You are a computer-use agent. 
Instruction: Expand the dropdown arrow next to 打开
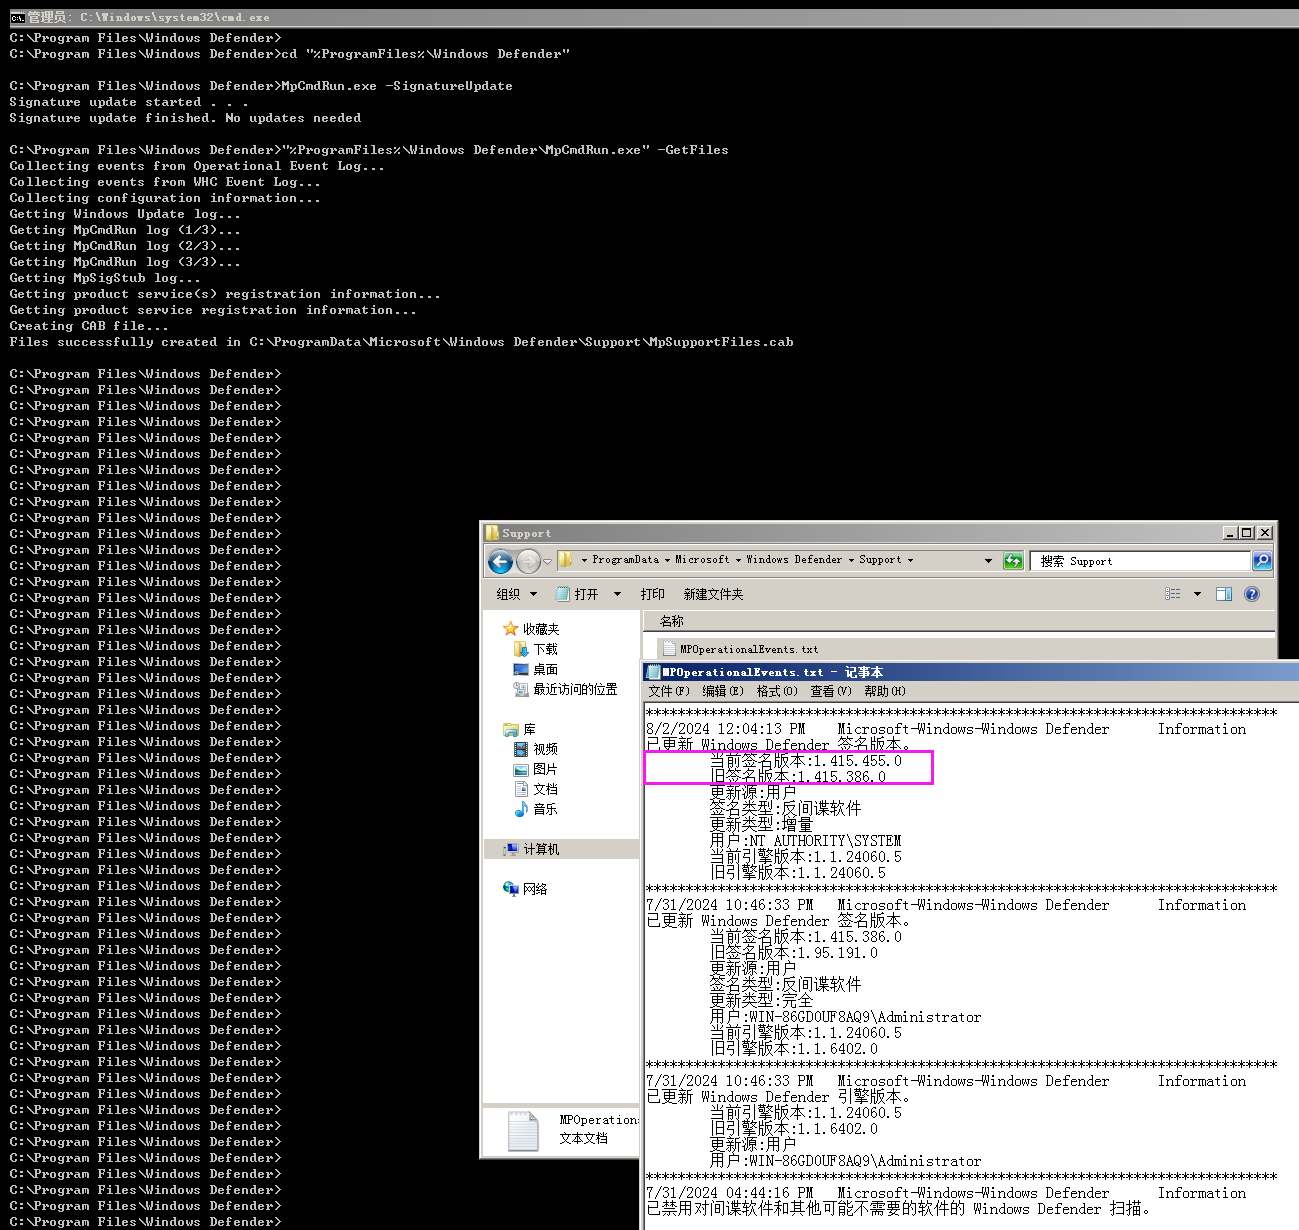617,594
